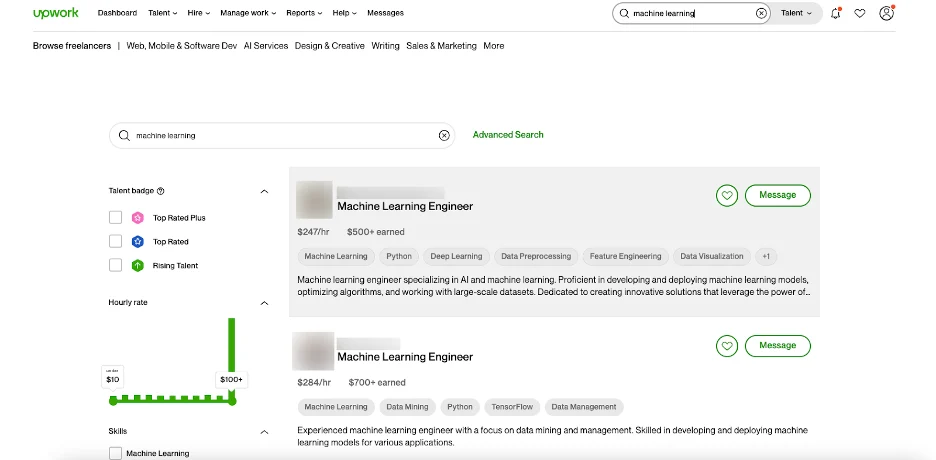The image size is (936, 460).
Task: Click the $500+ earned text
Action: pyautogui.click(x=375, y=232)
